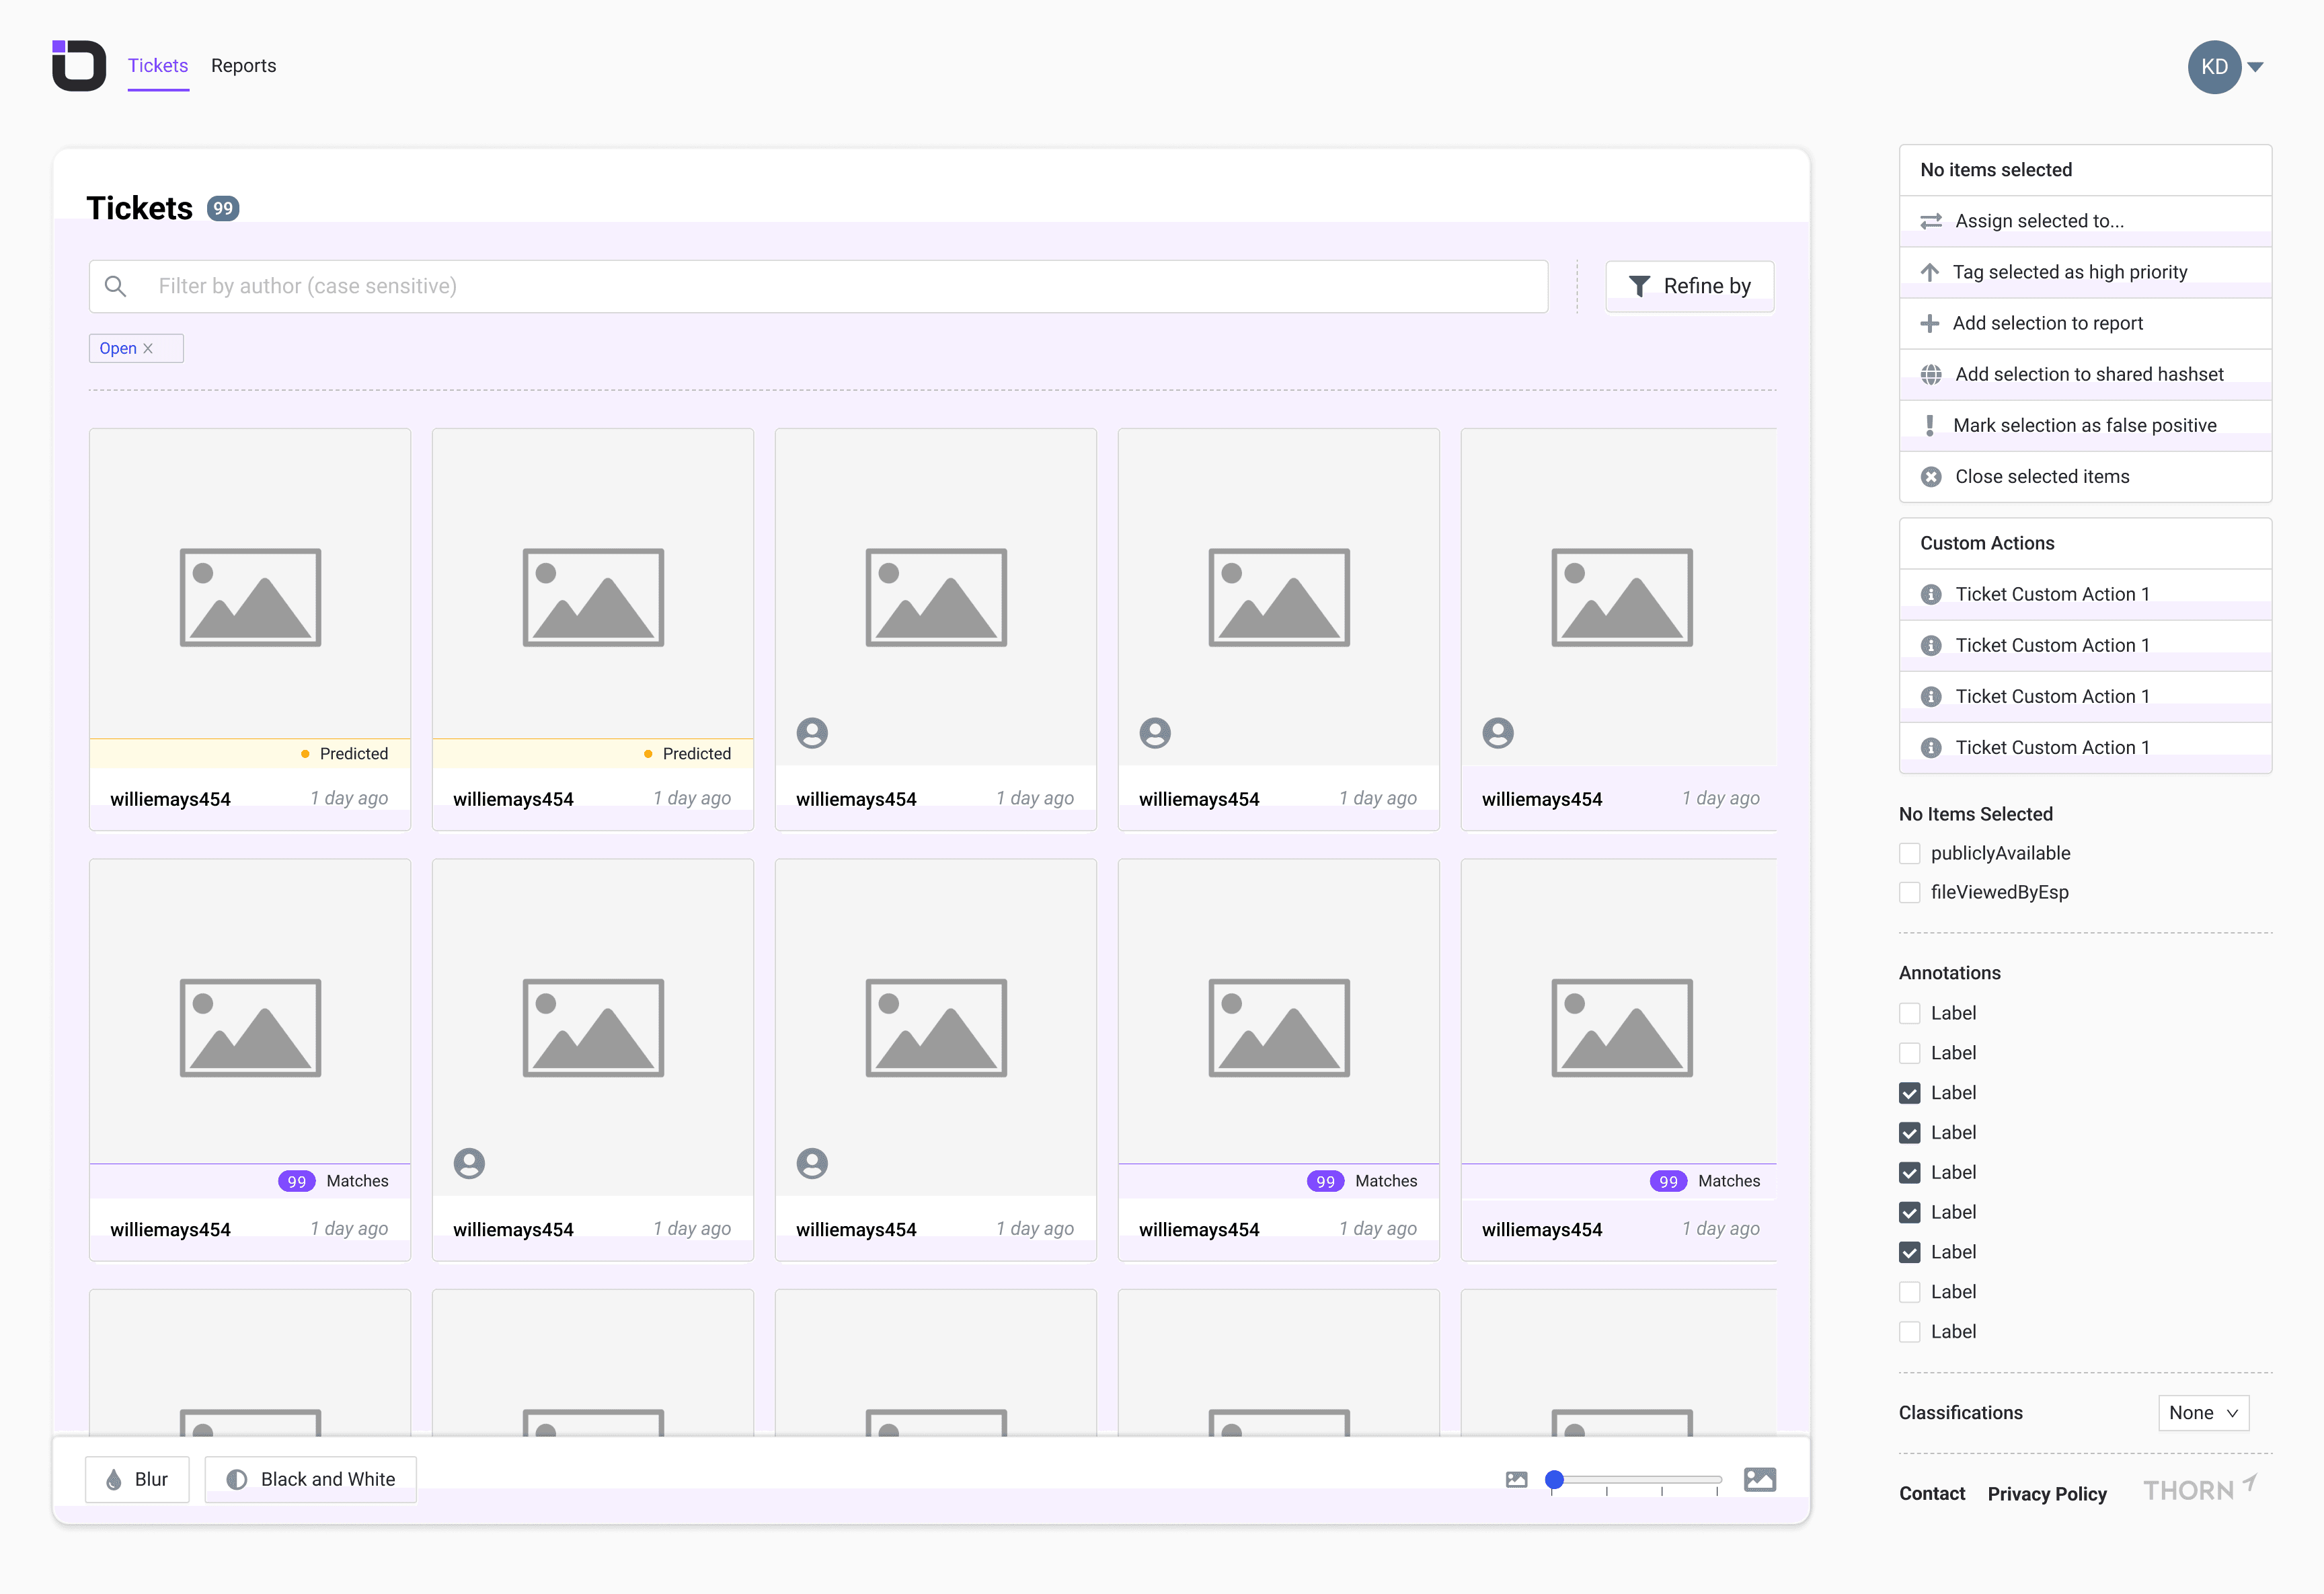Screen dimensions: 2324x1594
Task: Toggle the Blur button
Action: [x=137, y=1479]
